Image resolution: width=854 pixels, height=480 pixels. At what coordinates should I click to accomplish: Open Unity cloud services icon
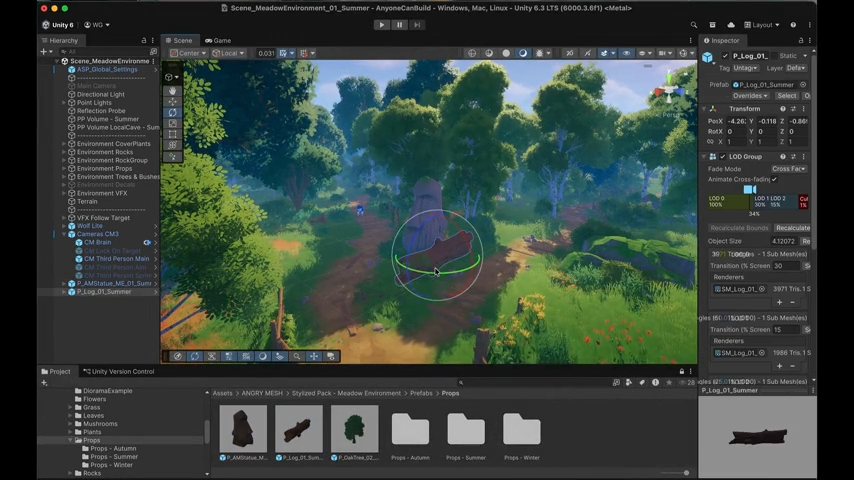[x=731, y=25]
